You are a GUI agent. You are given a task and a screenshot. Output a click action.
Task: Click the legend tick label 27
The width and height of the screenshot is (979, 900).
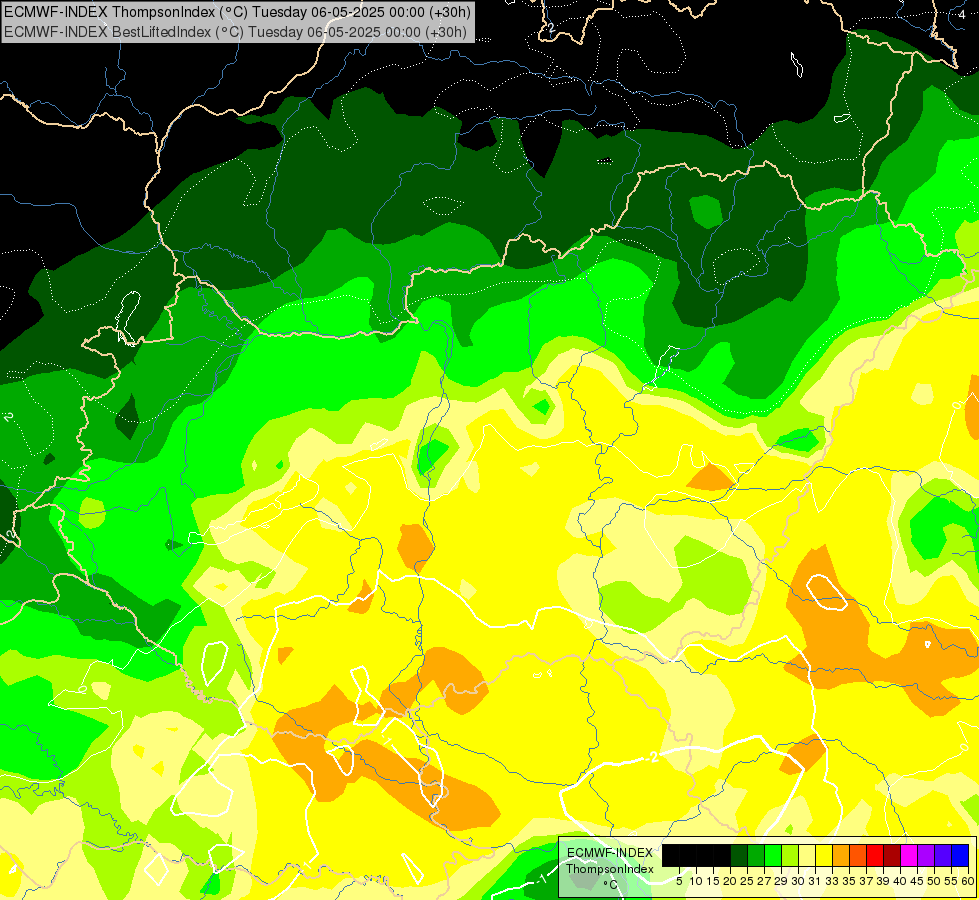pyautogui.click(x=764, y=881)
